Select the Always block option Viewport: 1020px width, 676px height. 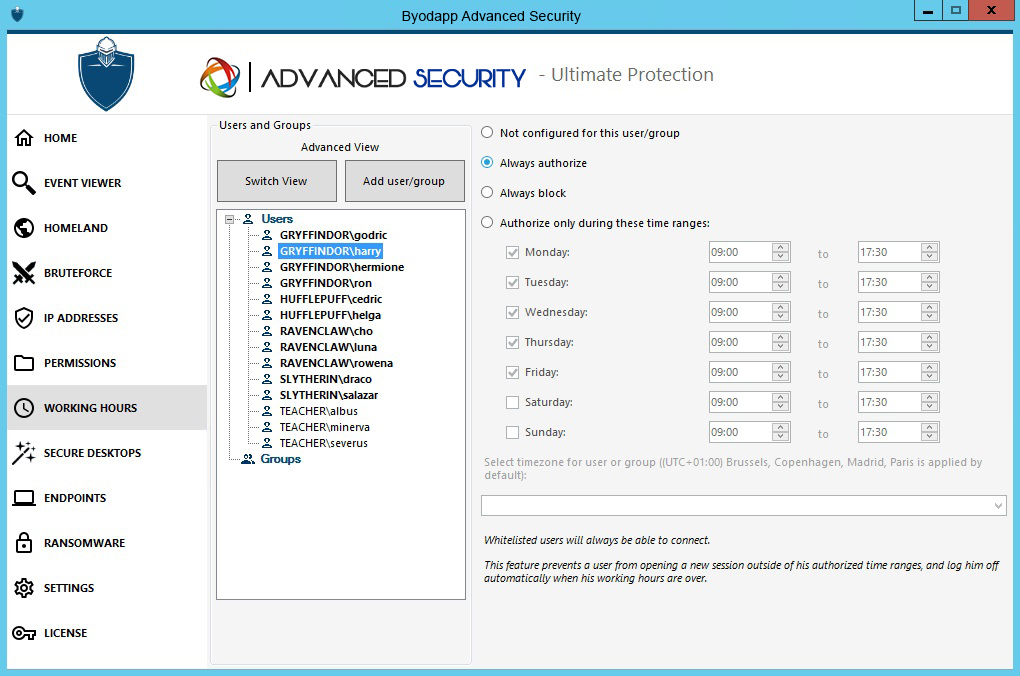click(487, 193)
